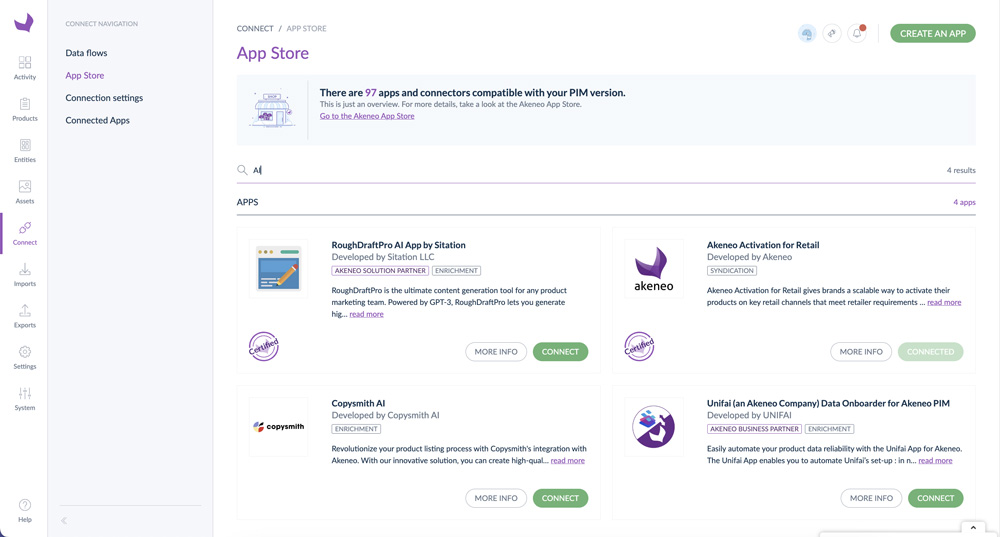The width and height of the screenshot is (1000, 537).
Task: Open the Products section
Action: (x=25, y=109)
